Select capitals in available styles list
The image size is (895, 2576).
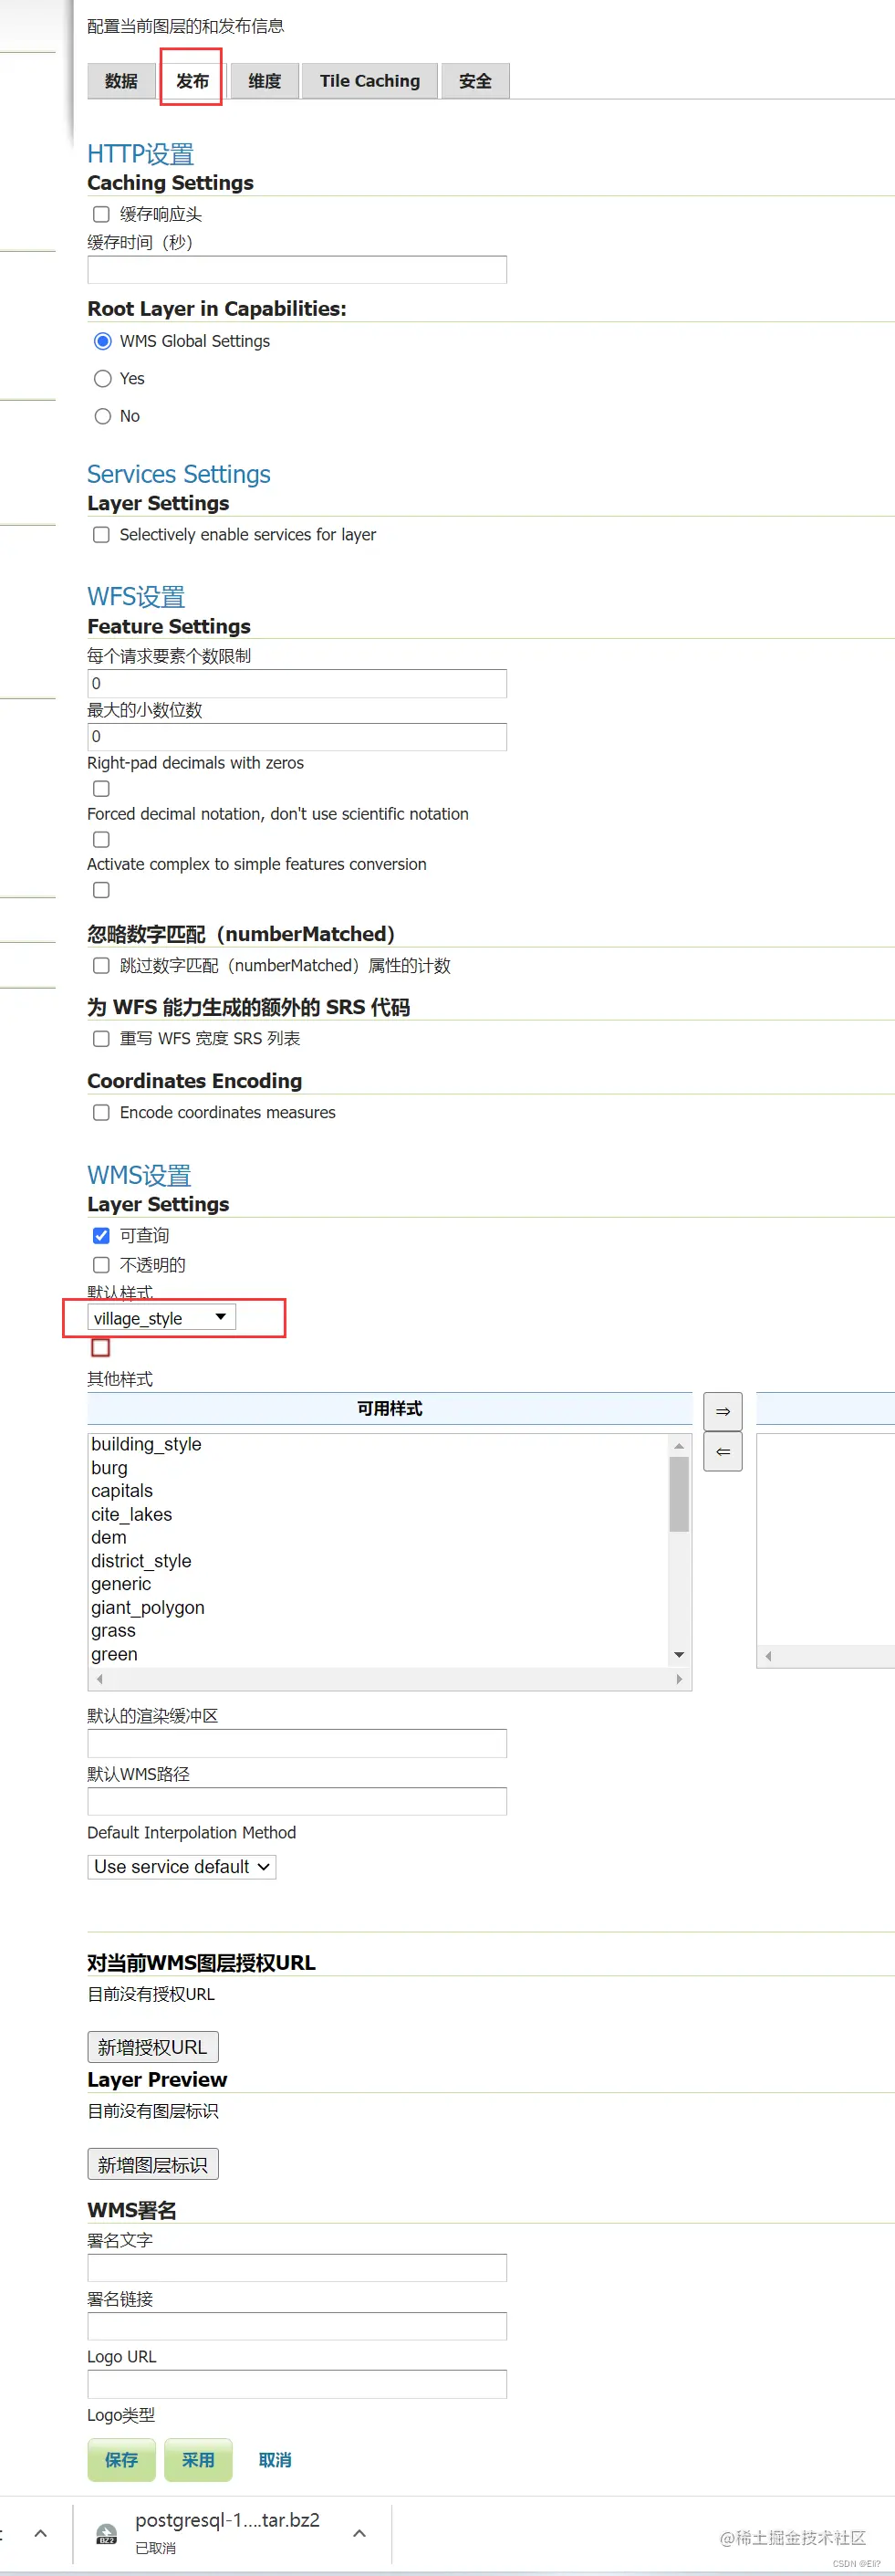pyautogui.click(x=122, y=1491)
